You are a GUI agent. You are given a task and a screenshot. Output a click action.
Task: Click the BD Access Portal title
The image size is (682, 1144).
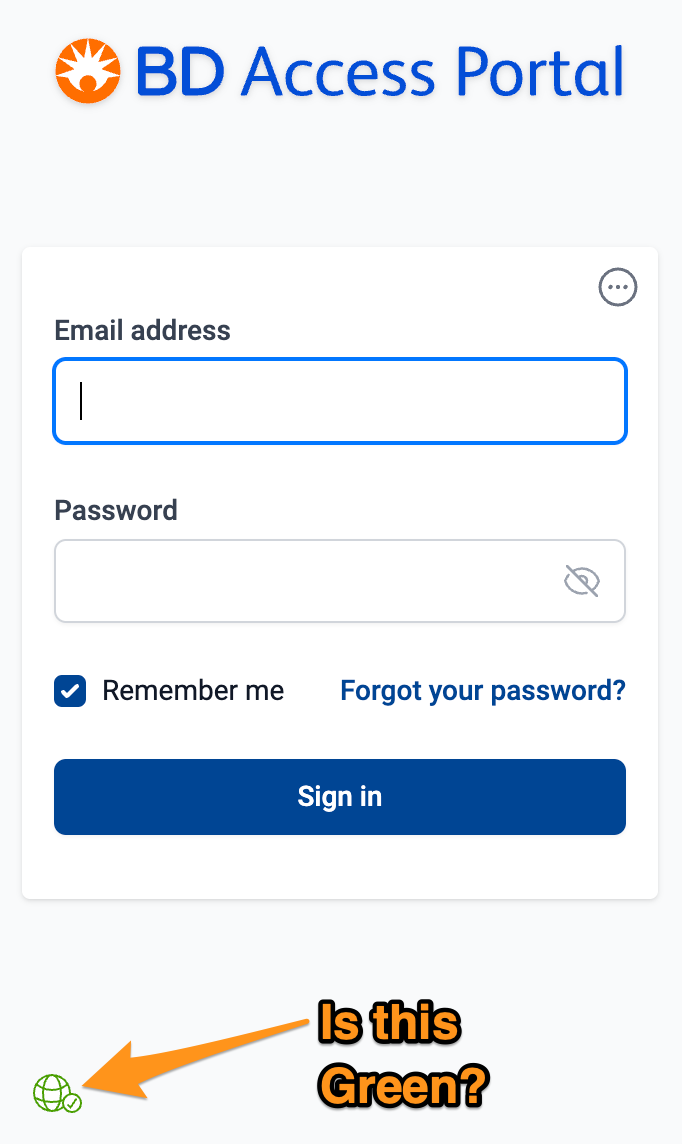(380, 72)
